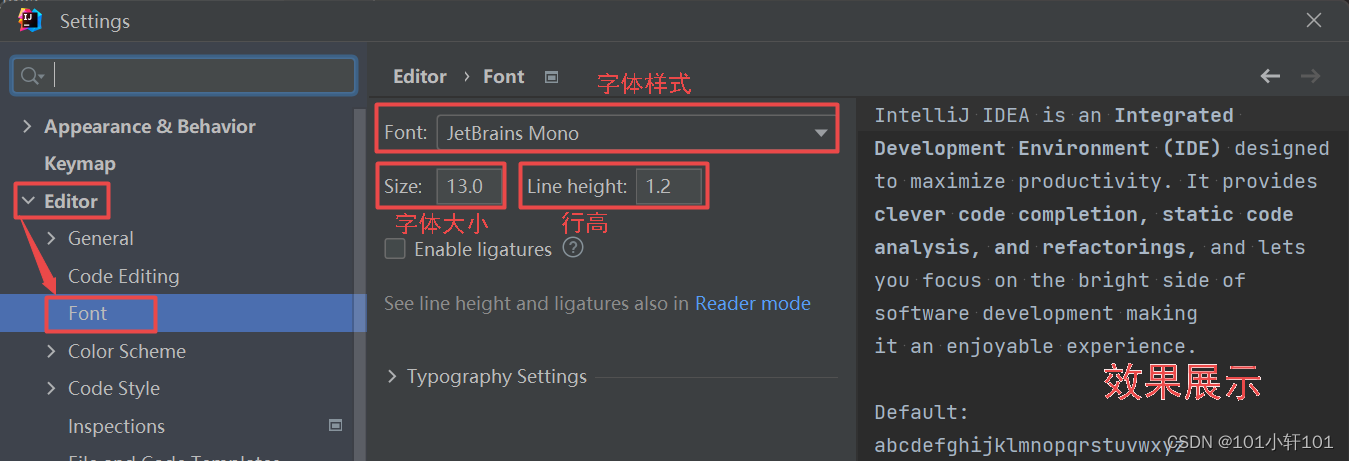Expand the General node
Viewport: 1349px width, 461px height.
click(x=51, y=239)
